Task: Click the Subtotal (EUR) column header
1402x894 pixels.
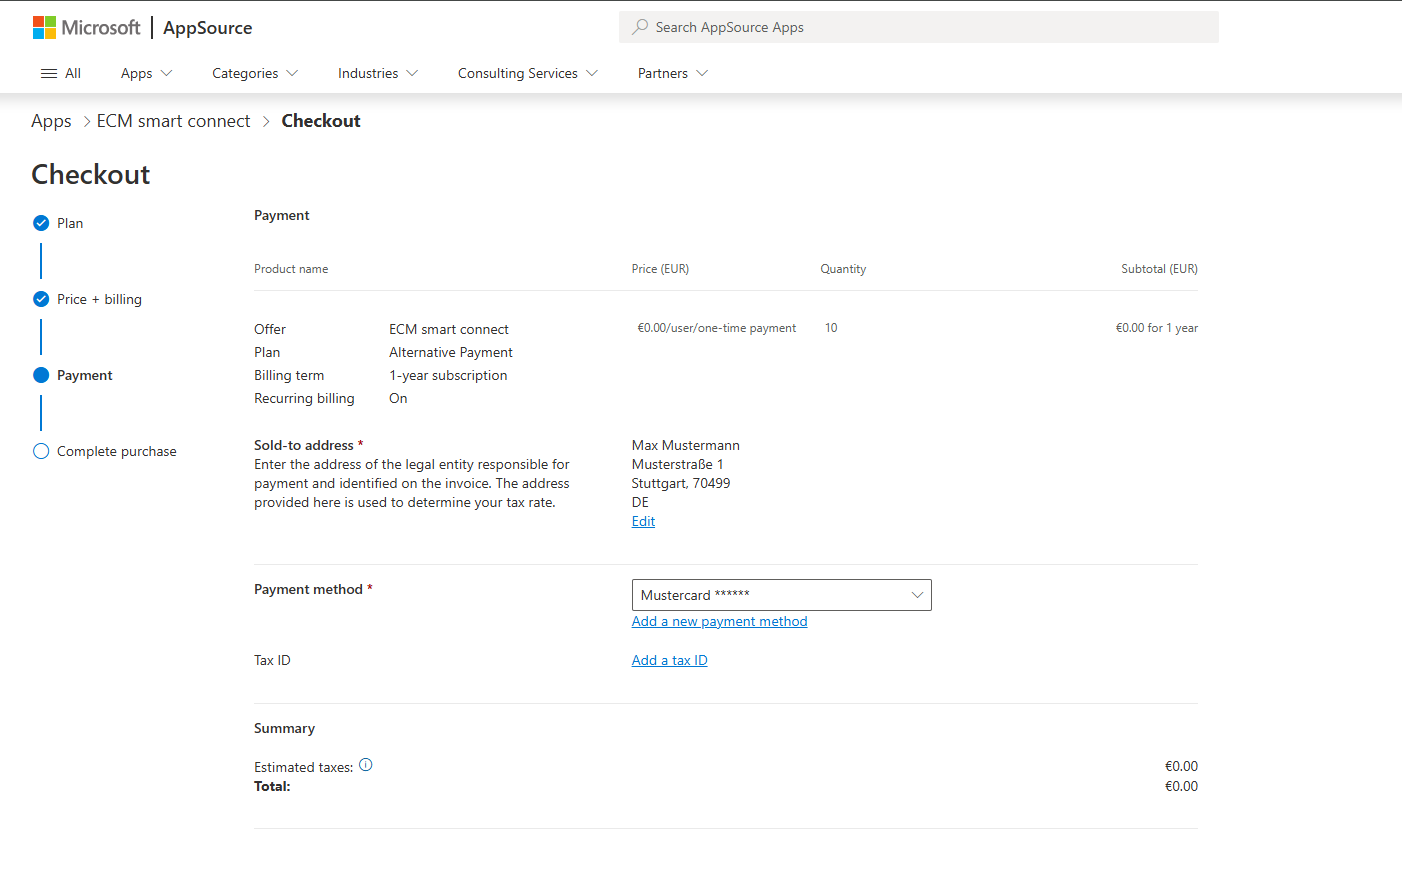Action: pyautogui.click(x=1159, y=269)
